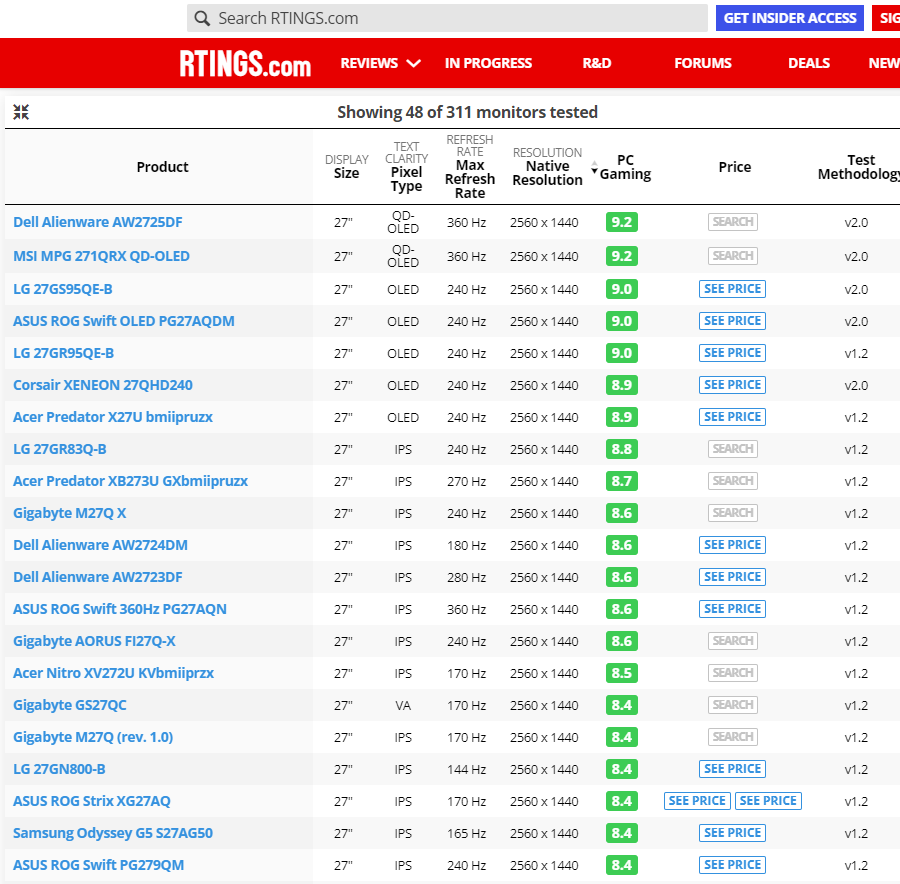900x884 pixels.
Task: Click SEE PRICE for Dell Alienware AW2724DM
Action: click(732, 545)
